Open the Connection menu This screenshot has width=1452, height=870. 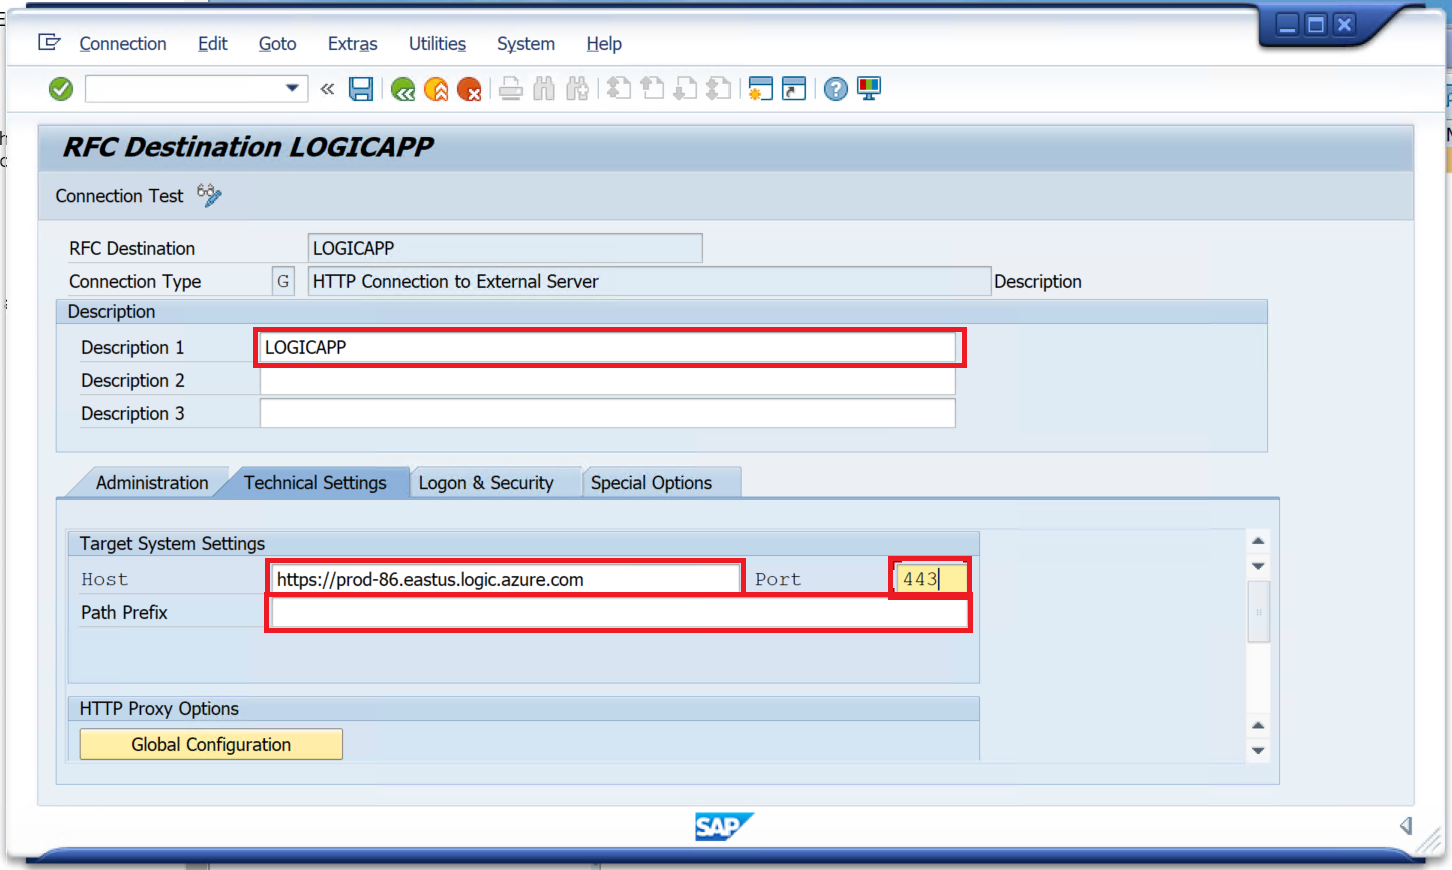pos(123,44)
